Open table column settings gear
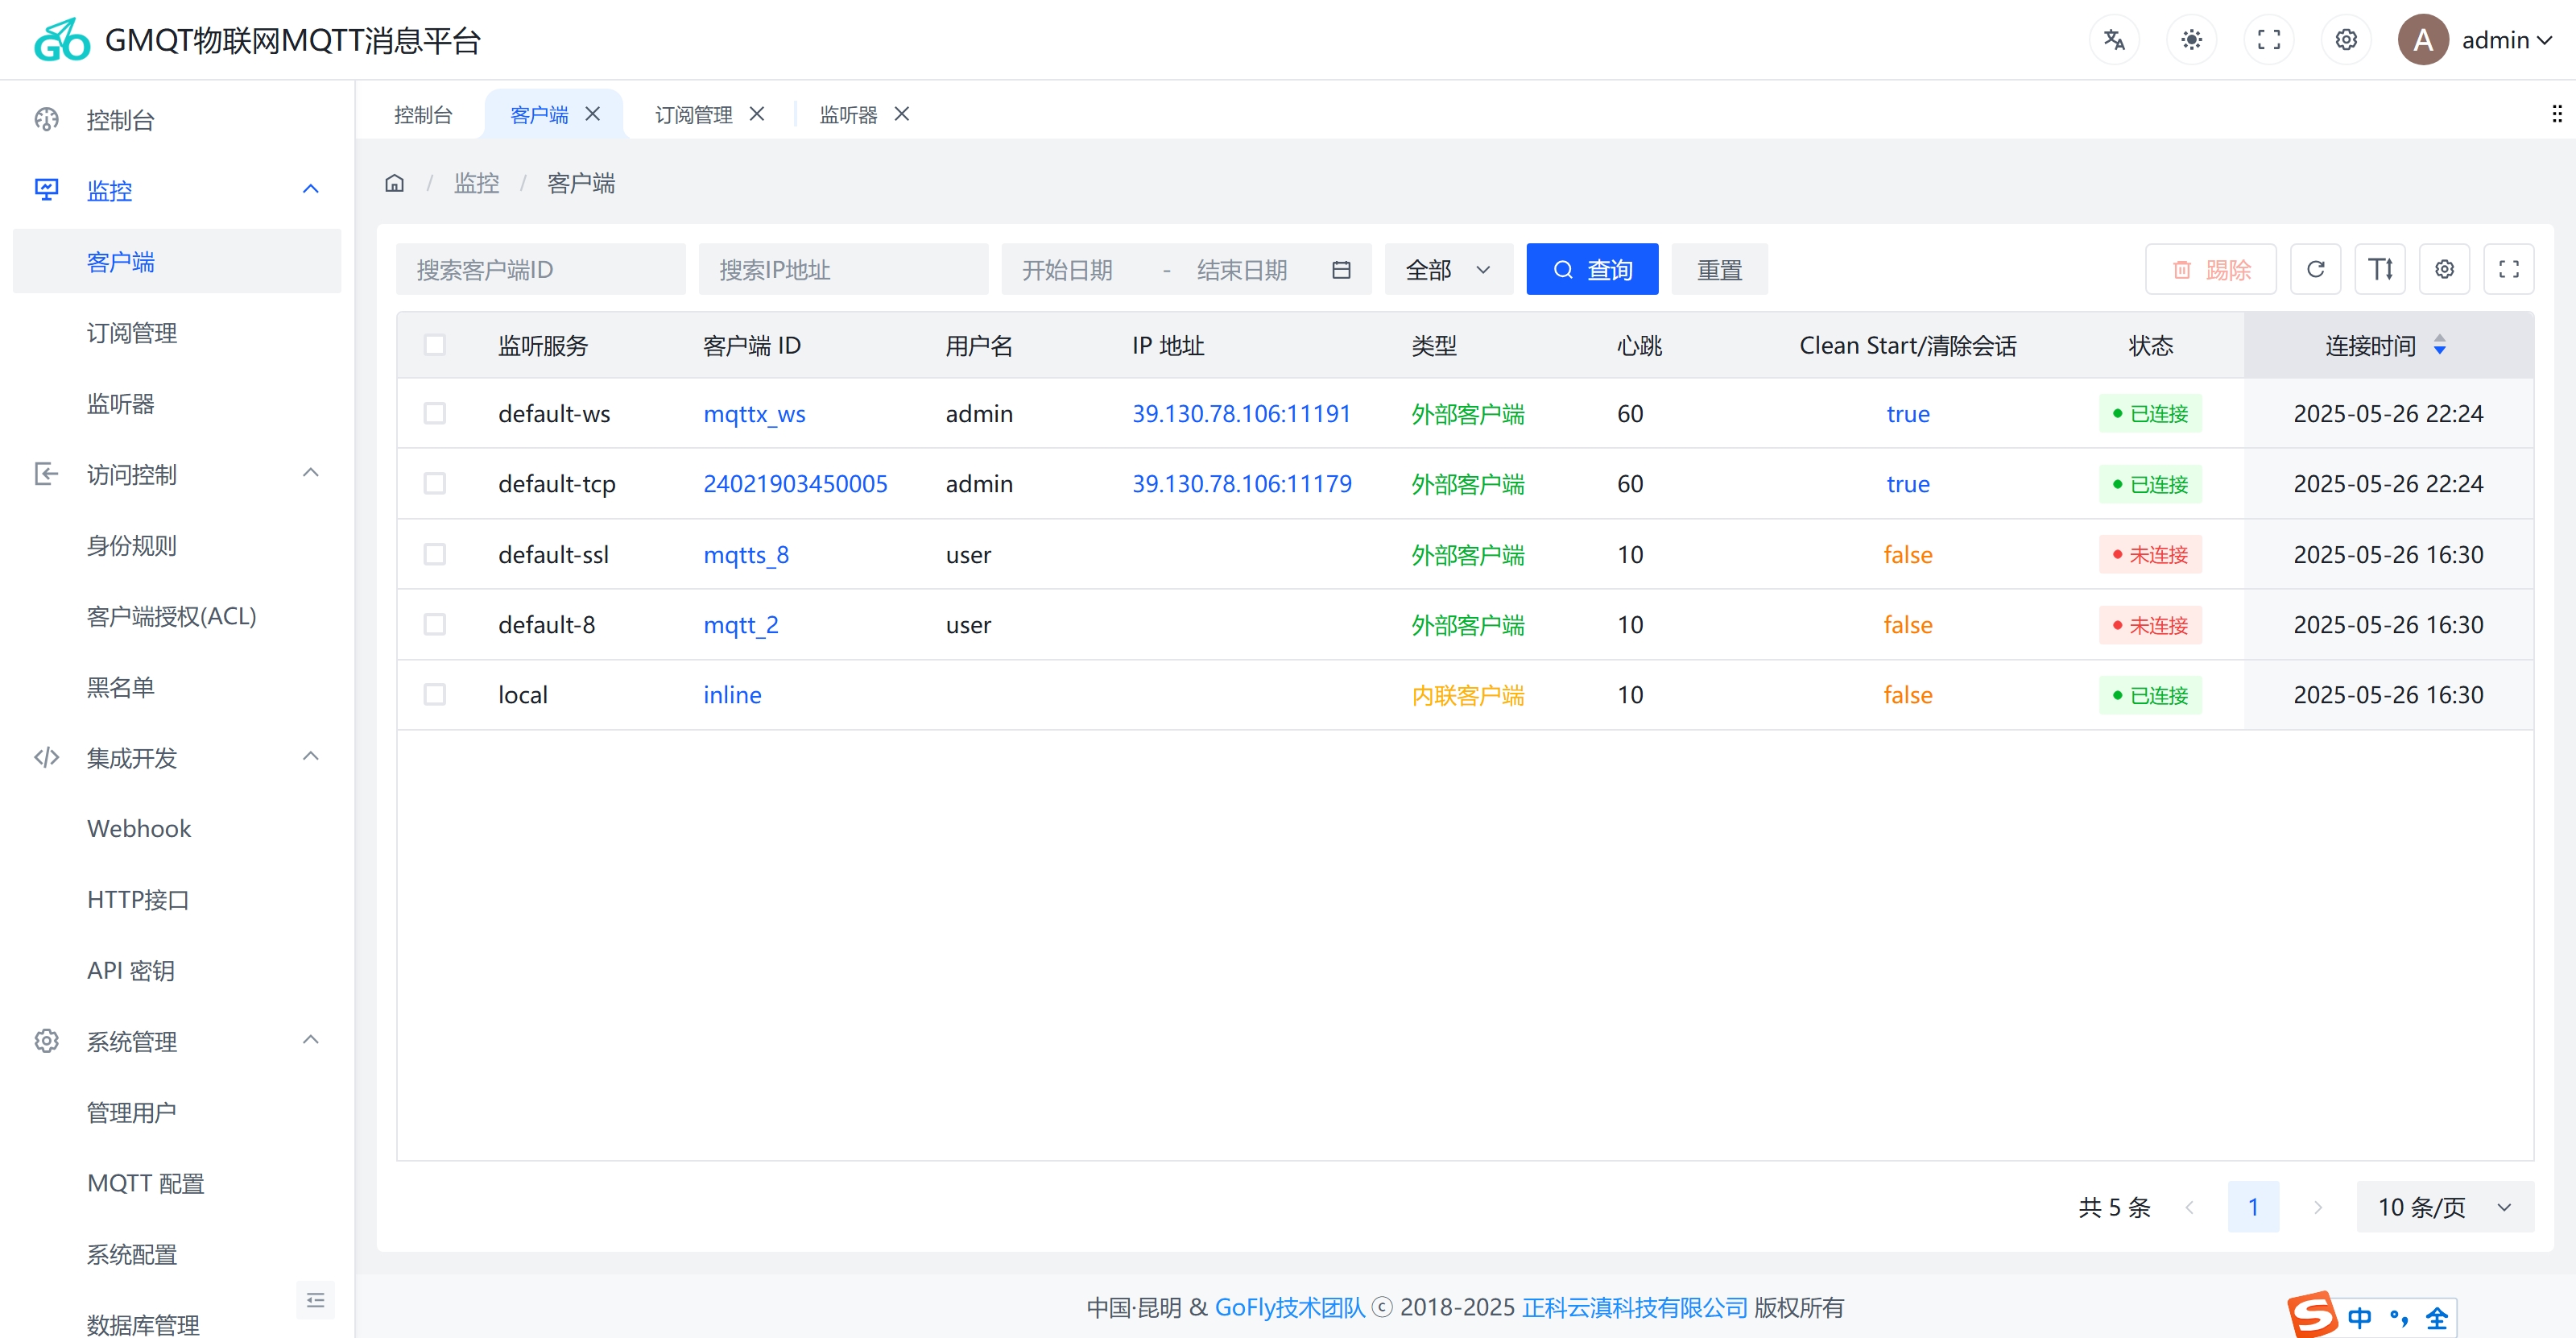The width and height of the screenshot is (2576, 1338). [2445, 268]
